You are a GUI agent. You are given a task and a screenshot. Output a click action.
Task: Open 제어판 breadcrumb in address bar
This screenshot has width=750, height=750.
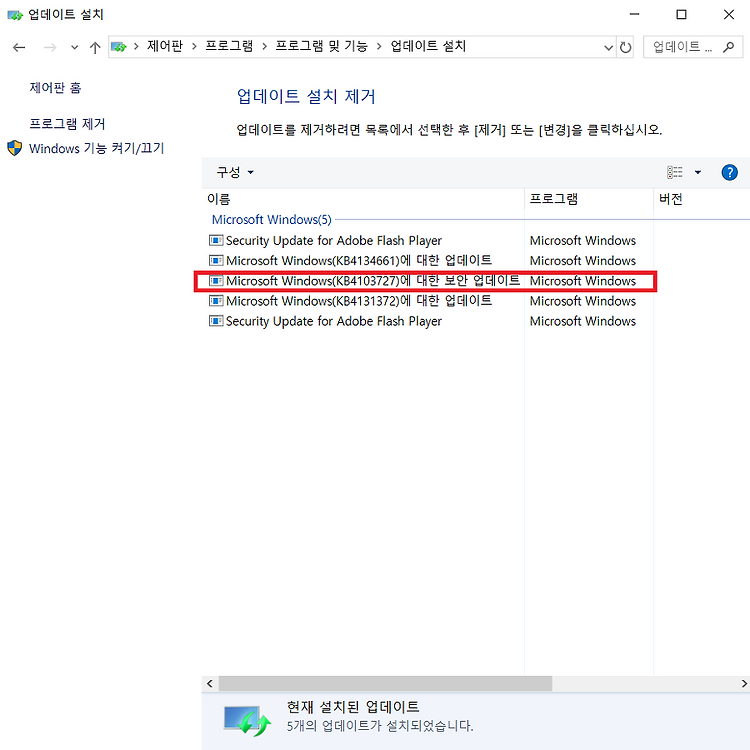coord(165,46)
